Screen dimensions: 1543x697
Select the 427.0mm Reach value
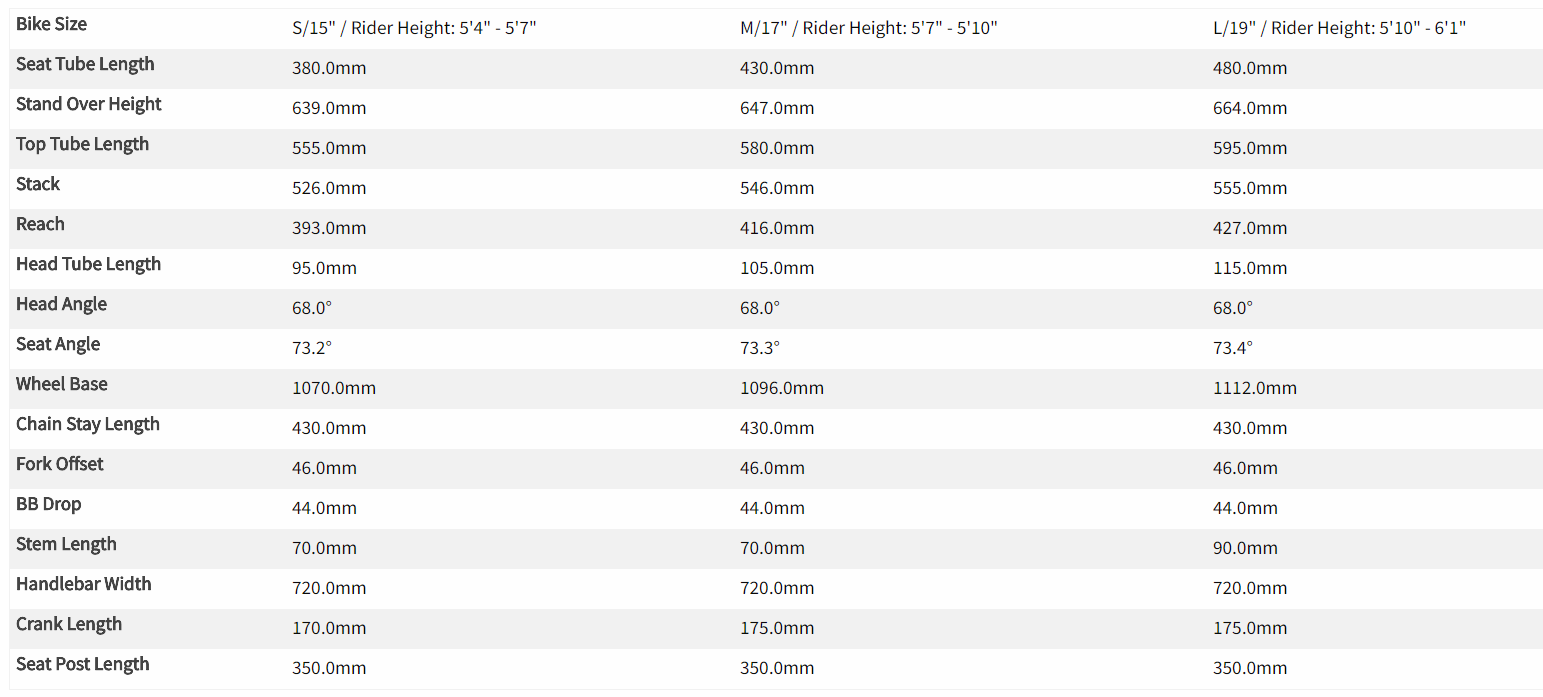[x=1249, y=228]
